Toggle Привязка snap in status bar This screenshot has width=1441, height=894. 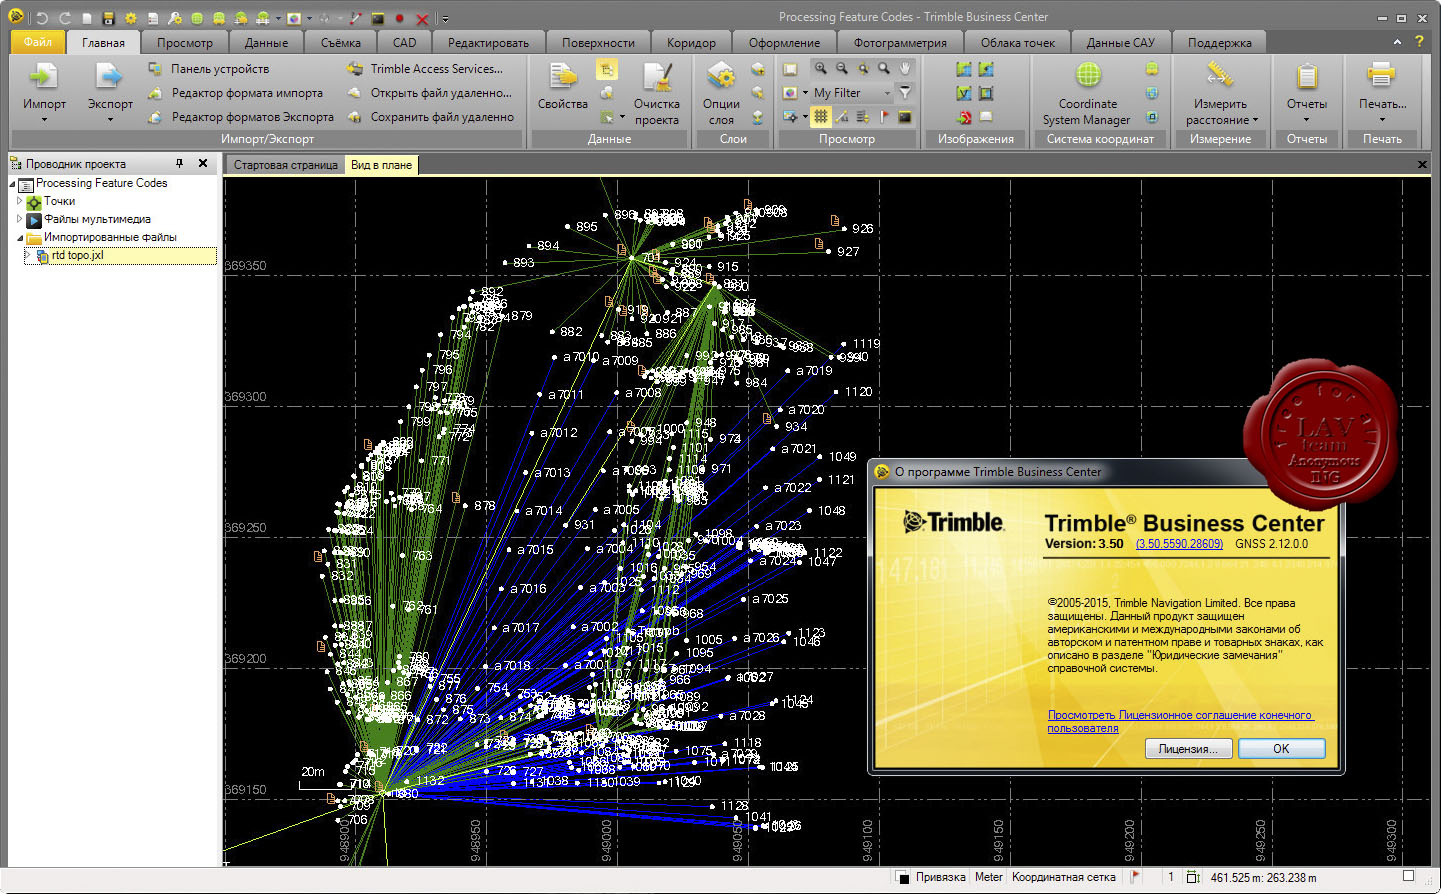point(940,877)
